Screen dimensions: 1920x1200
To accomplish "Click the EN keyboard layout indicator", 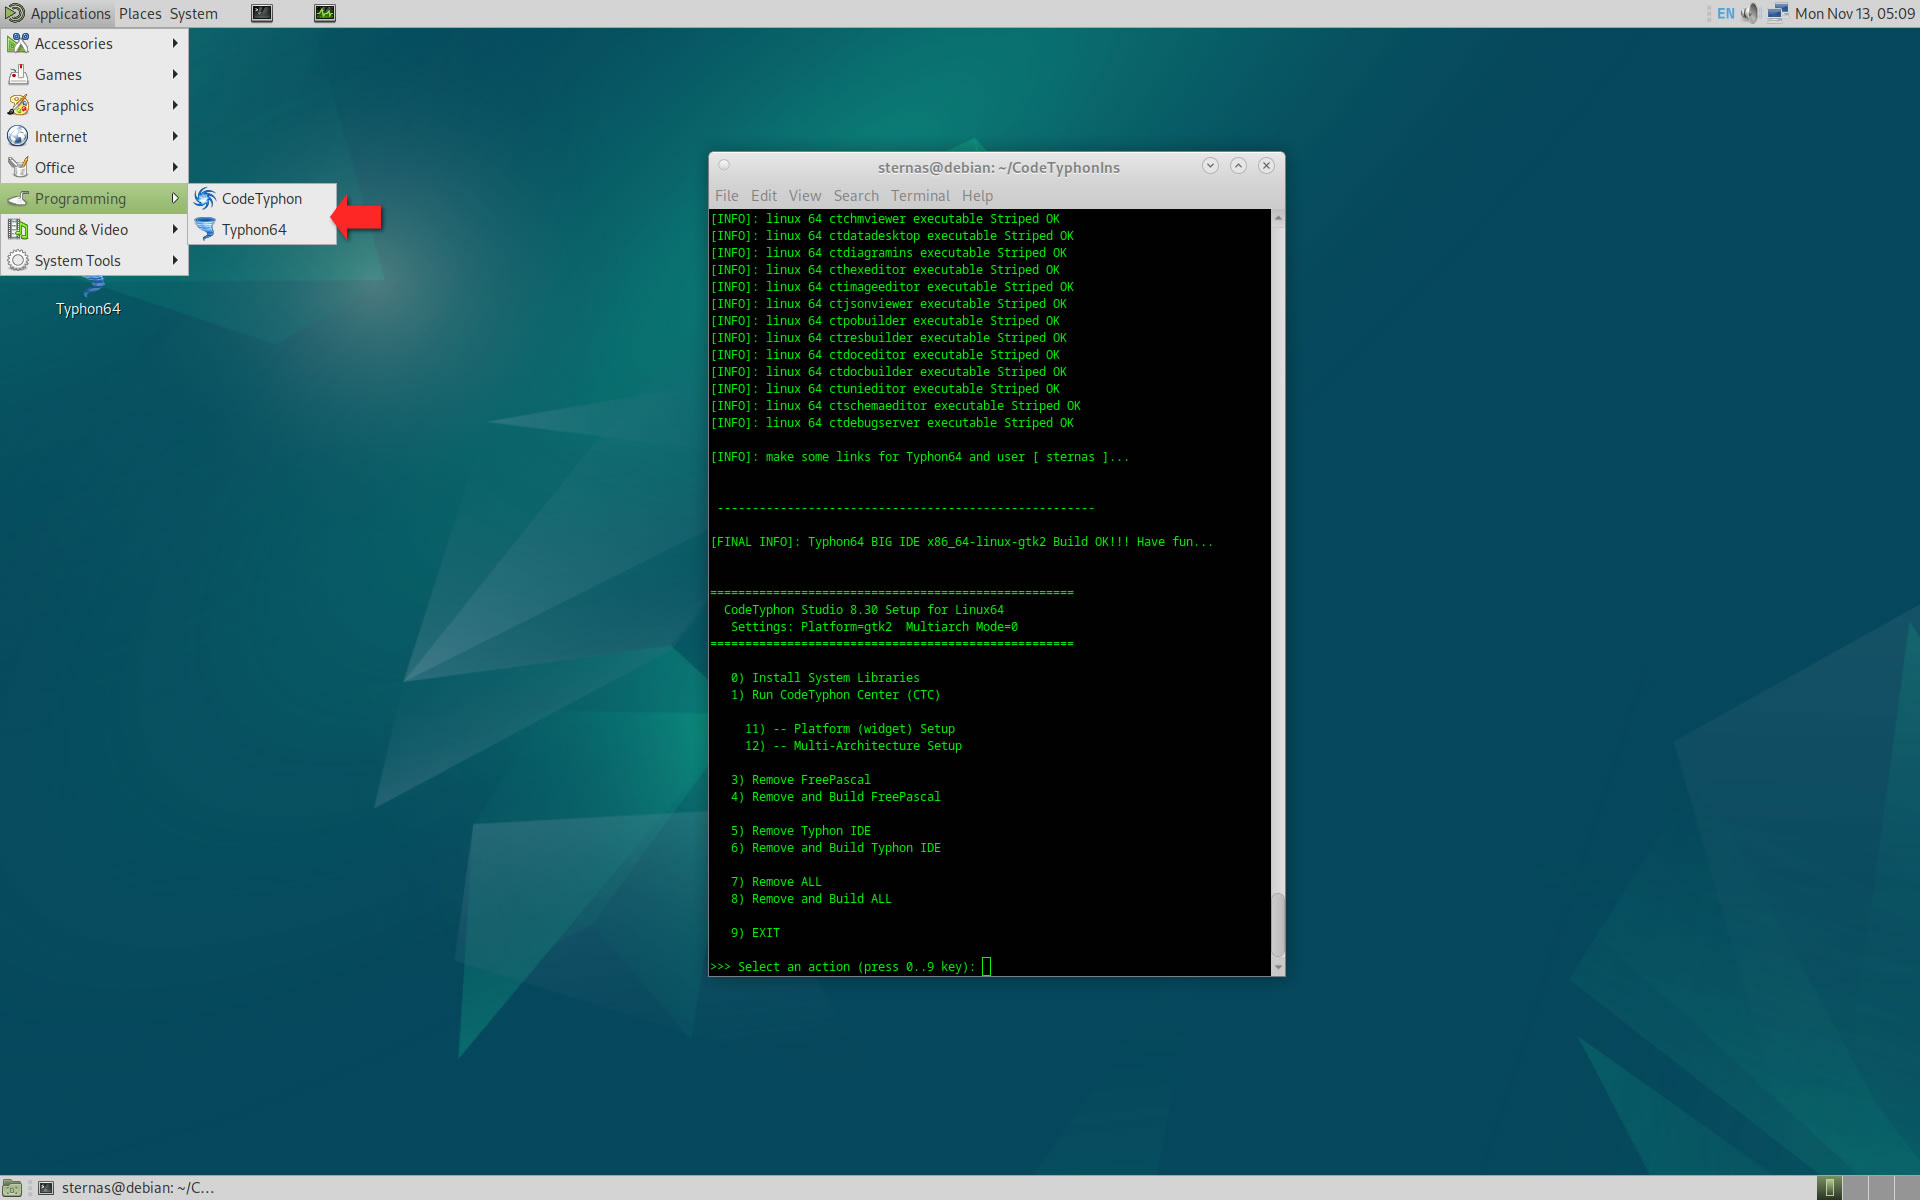I will coord(1726,14).
